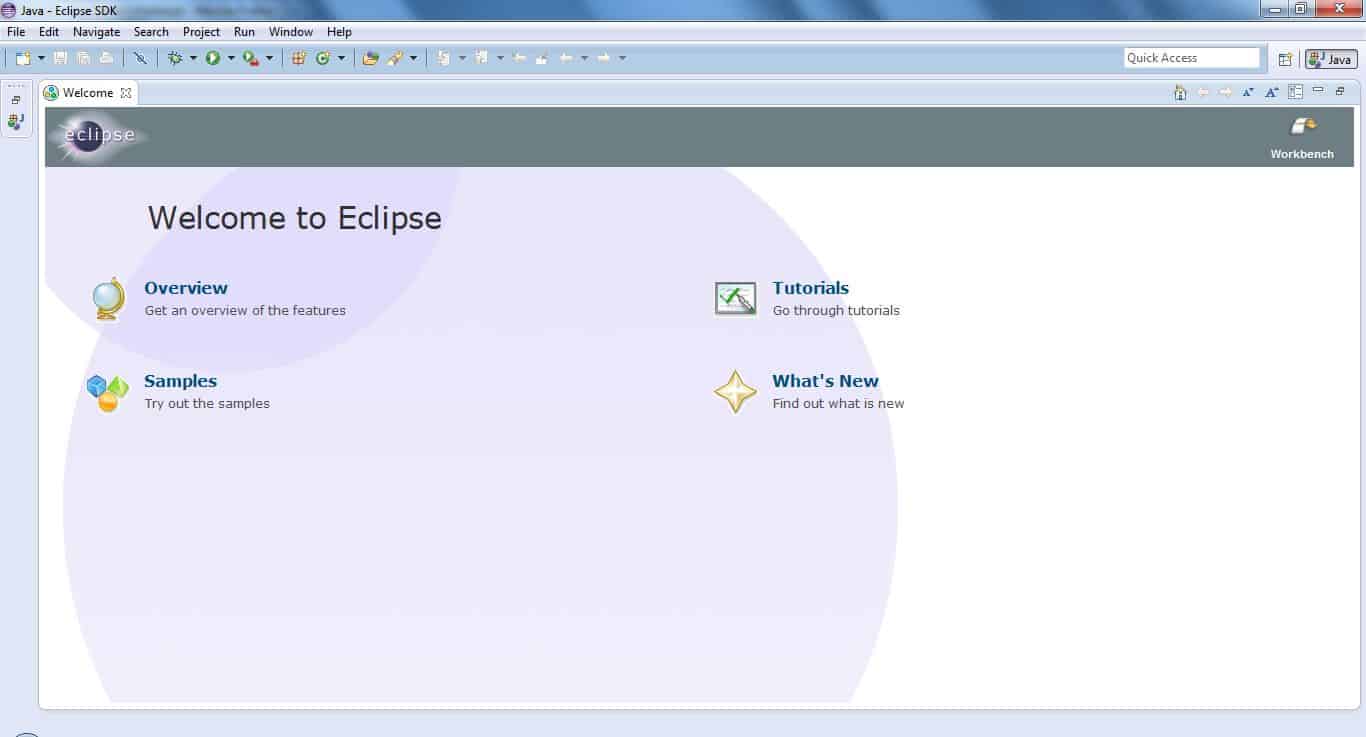Click the New Java Class icon
1366x737 pixels.
(x=322, y=58)
